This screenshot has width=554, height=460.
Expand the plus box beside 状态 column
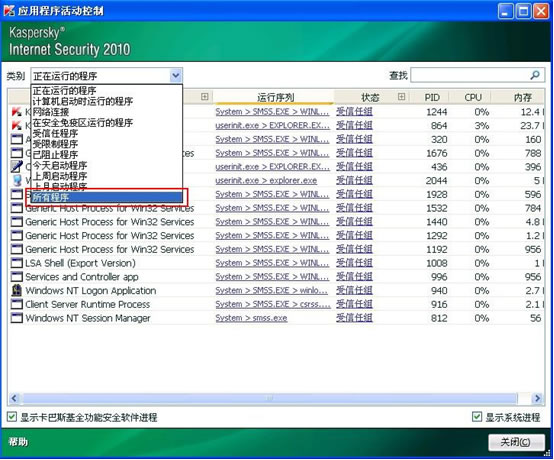[x=401, y=96]
